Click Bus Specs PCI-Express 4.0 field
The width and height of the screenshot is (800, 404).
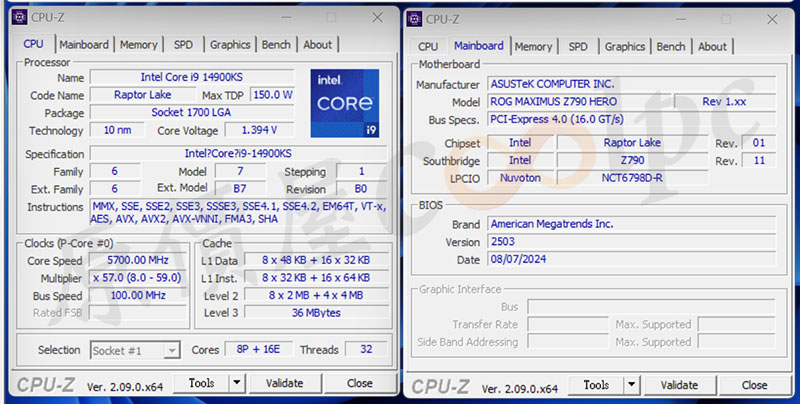pos(632,119)
